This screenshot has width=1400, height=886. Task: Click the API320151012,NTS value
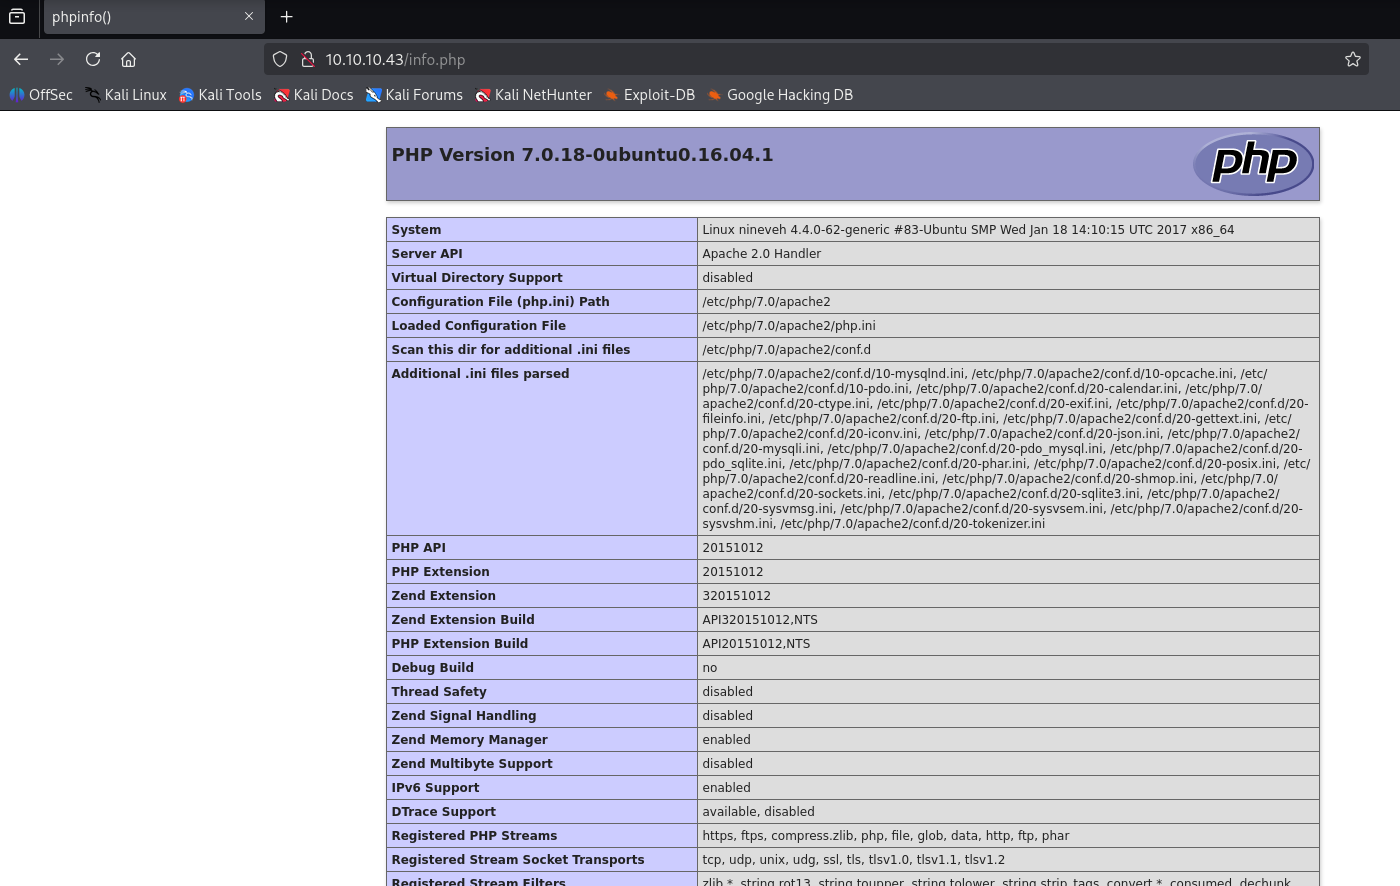click(760, 620)
